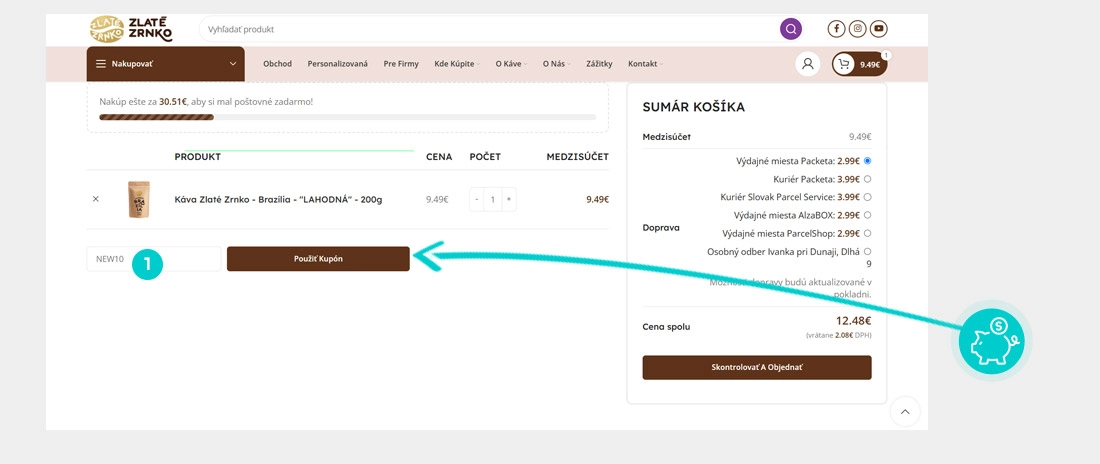1100x464 pixels.
Task: Click the hamburger icon next to Nakupovať
Action: [101, 64]
